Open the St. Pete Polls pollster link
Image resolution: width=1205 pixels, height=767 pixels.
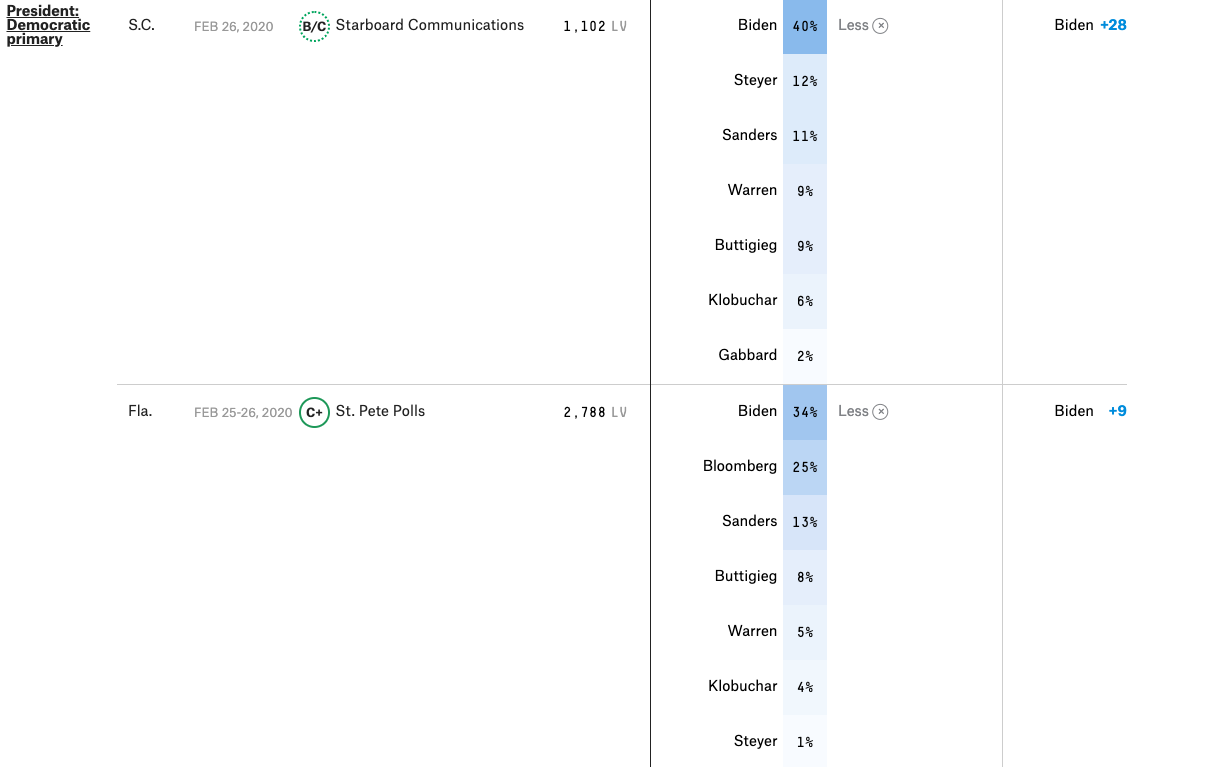[380, 411]
